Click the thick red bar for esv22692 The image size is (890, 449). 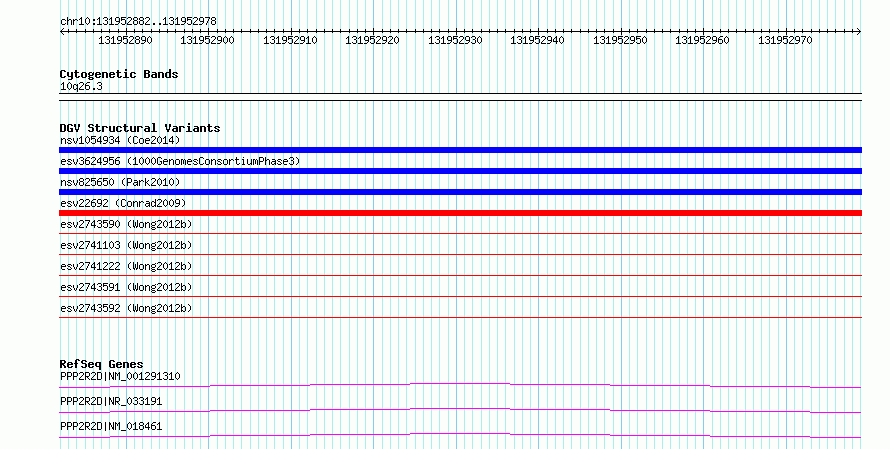coord(460,213)
